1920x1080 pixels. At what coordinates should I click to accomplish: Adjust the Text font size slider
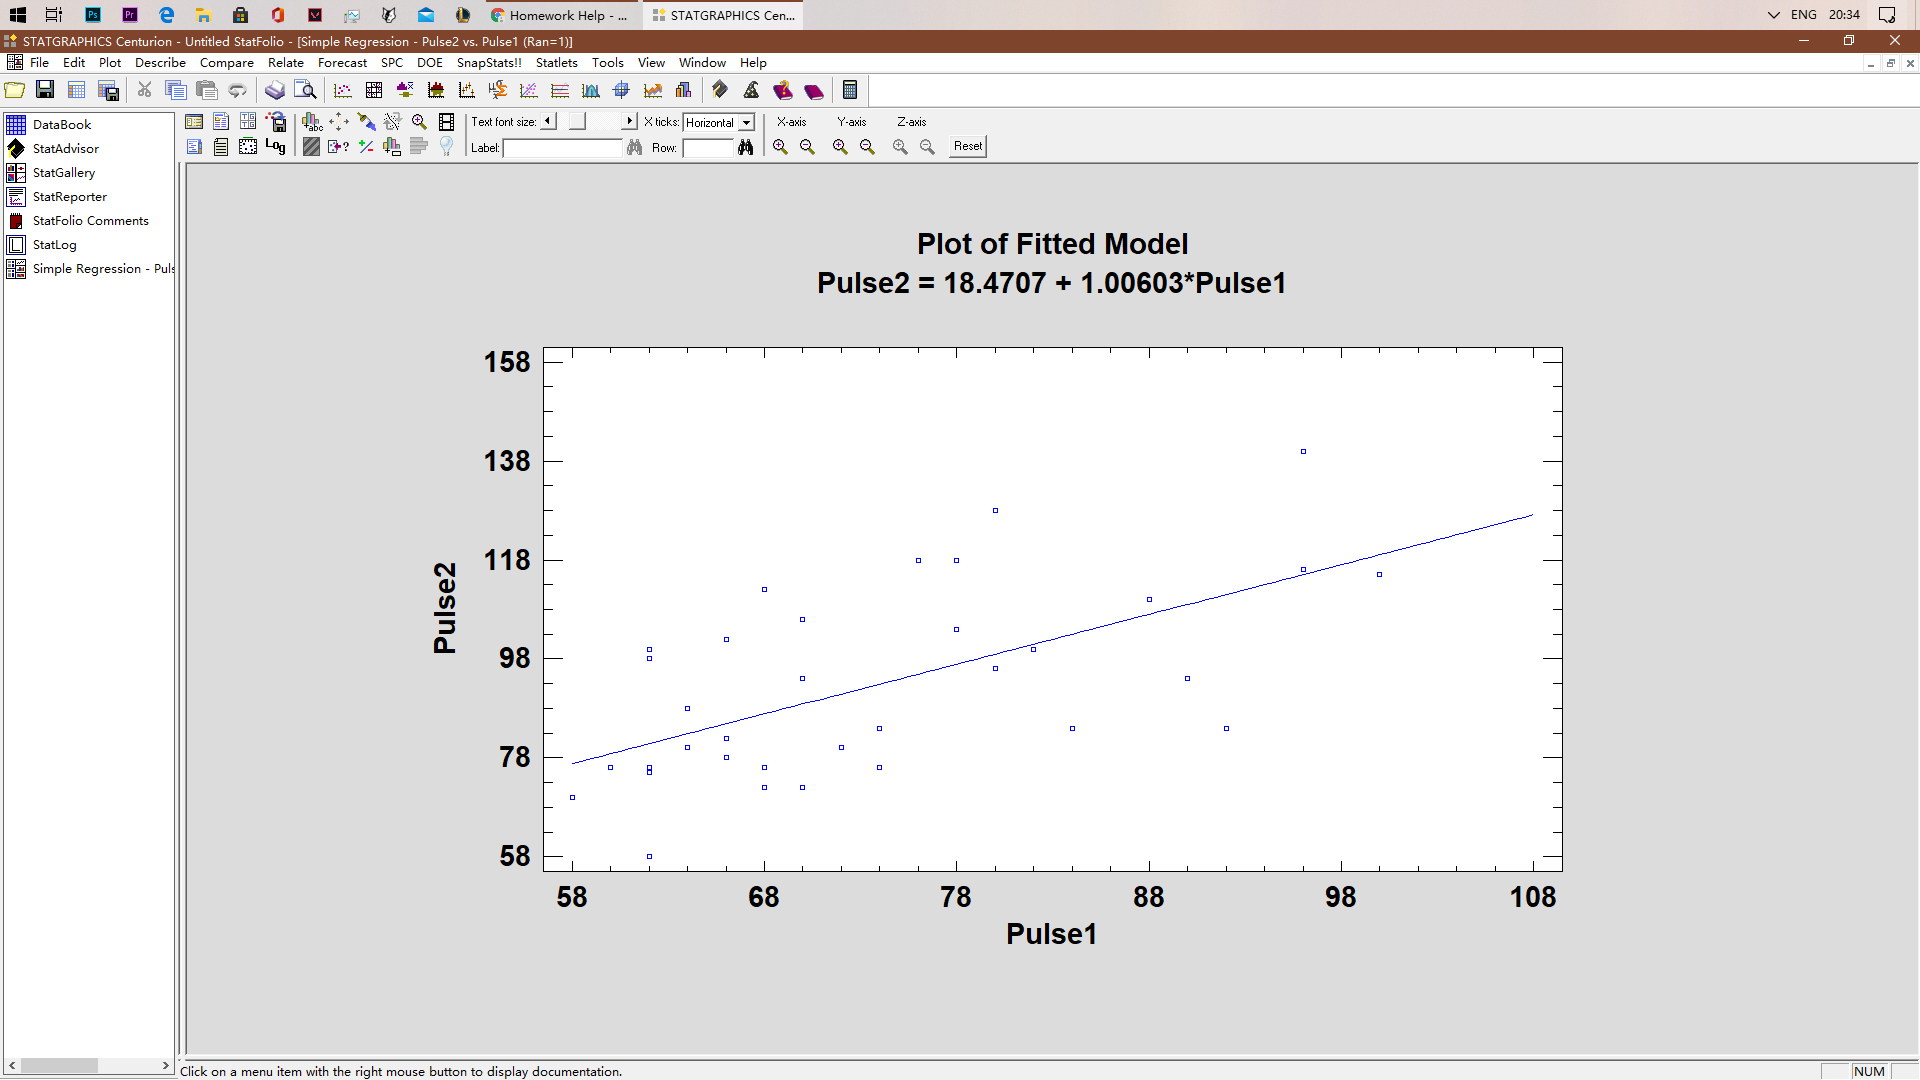point(577,121)
